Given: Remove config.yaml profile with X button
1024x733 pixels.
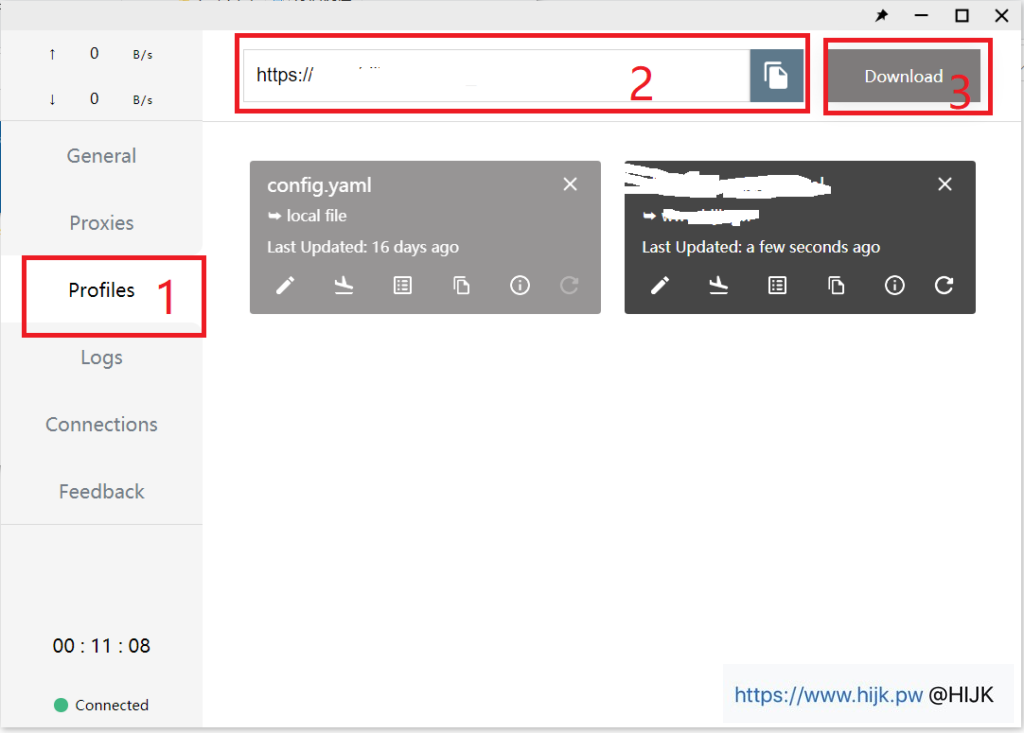Looking at the screenshot, I should click(570, 184).
